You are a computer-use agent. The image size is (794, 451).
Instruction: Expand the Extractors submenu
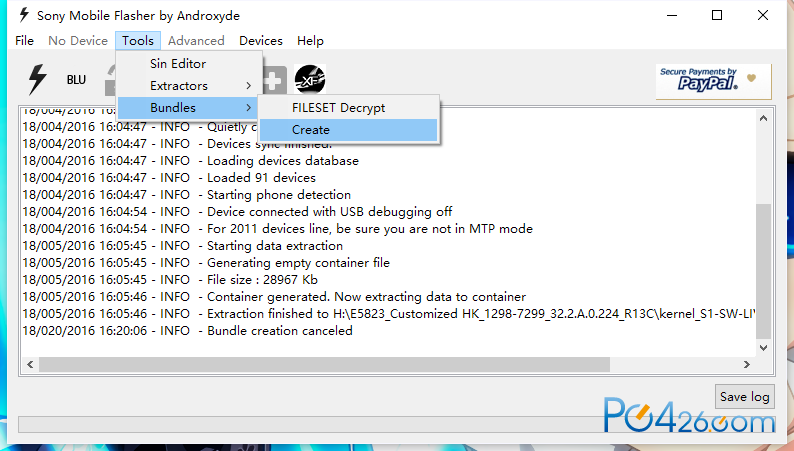190,86
